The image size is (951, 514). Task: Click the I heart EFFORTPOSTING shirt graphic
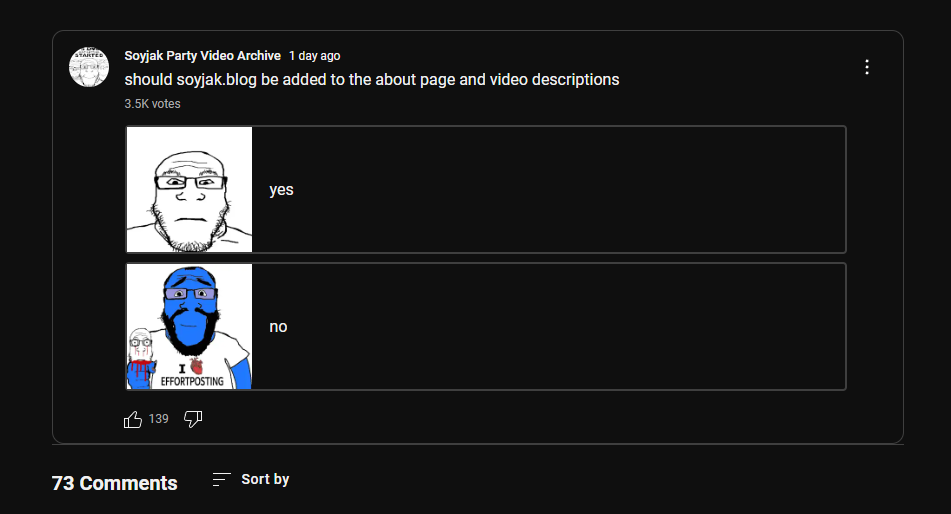coord(192,374)
